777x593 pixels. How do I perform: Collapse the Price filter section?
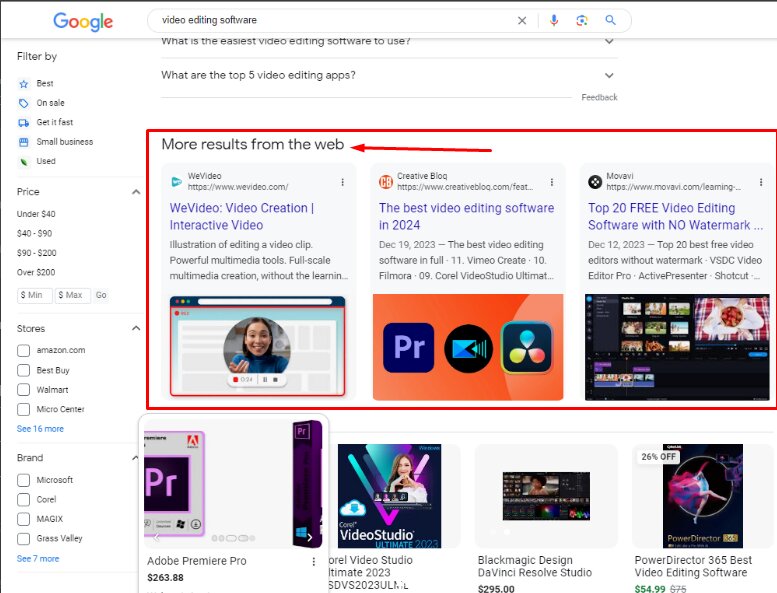(x=136, y=191)
